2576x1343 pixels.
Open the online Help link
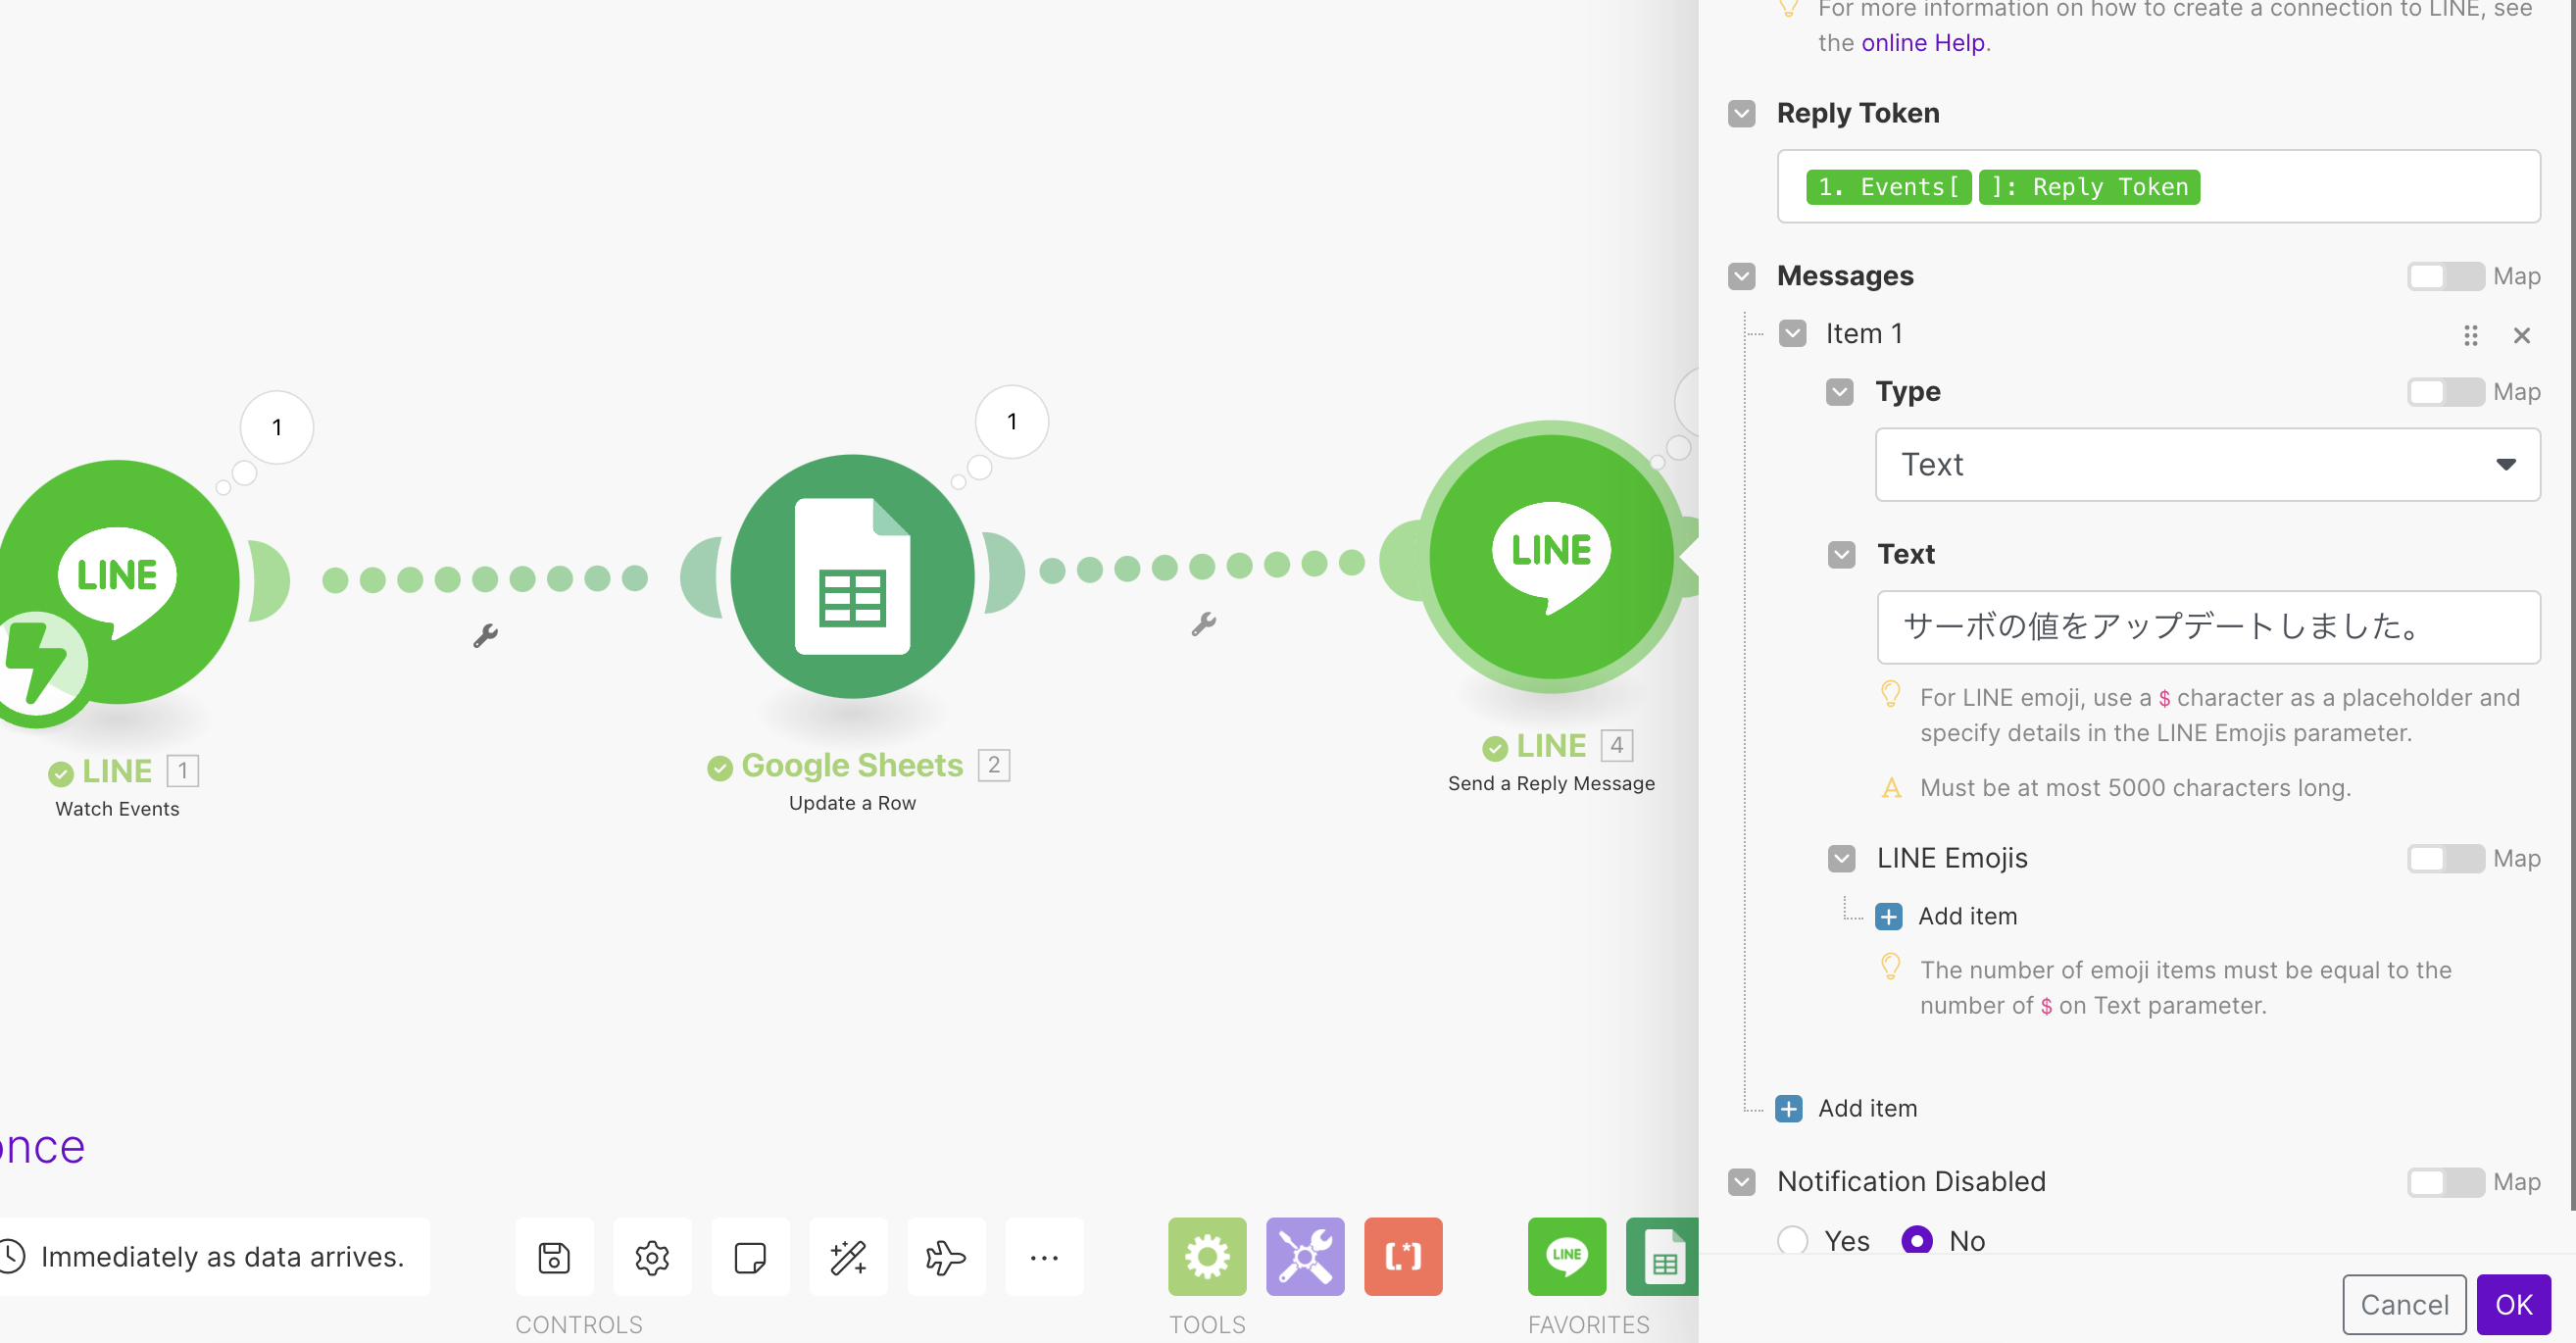1922,43
